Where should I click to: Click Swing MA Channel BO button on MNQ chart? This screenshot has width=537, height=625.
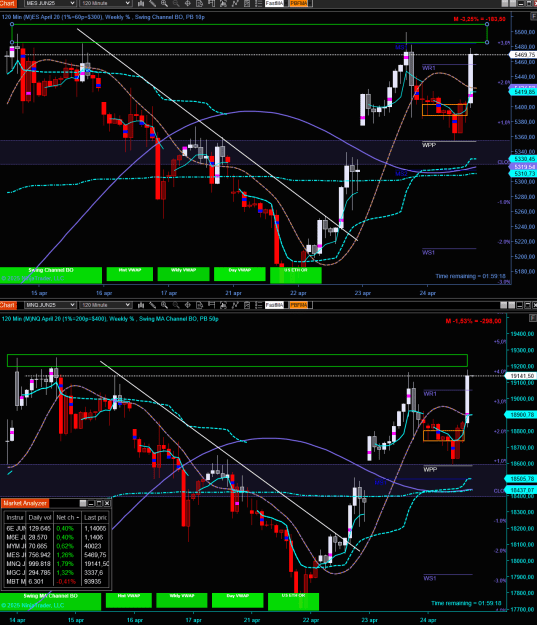51,601
